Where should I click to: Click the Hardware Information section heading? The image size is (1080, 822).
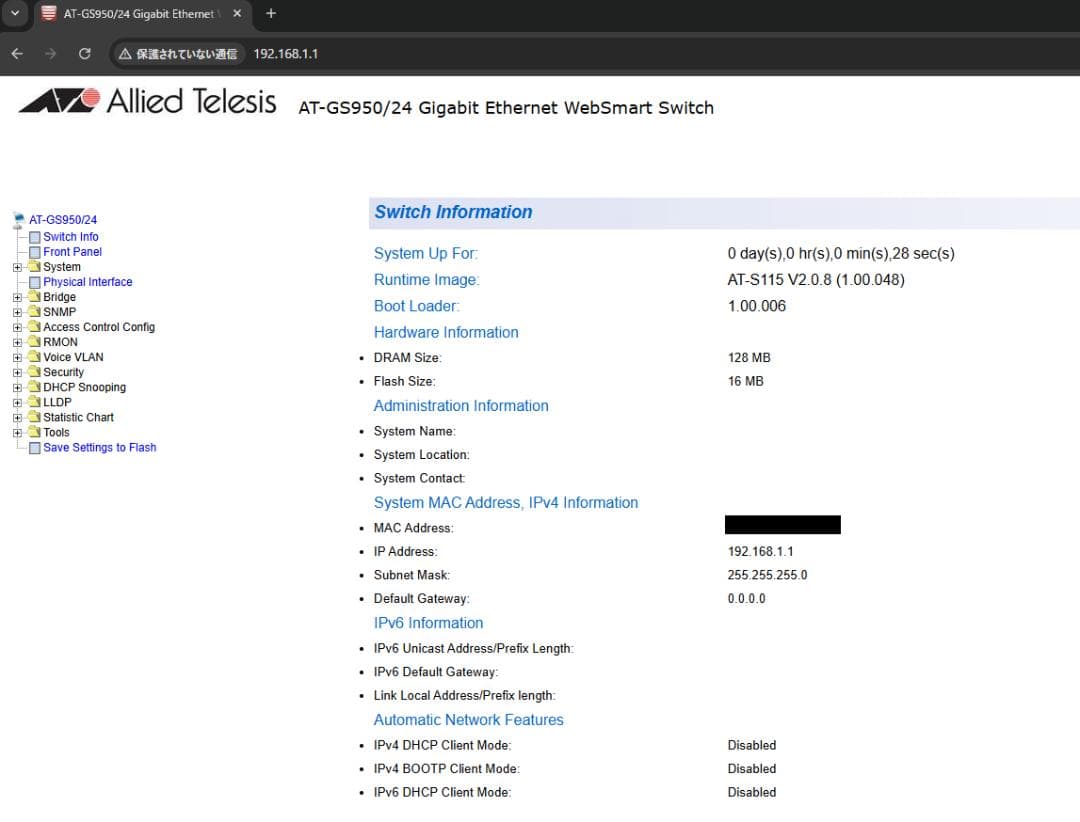446,333
